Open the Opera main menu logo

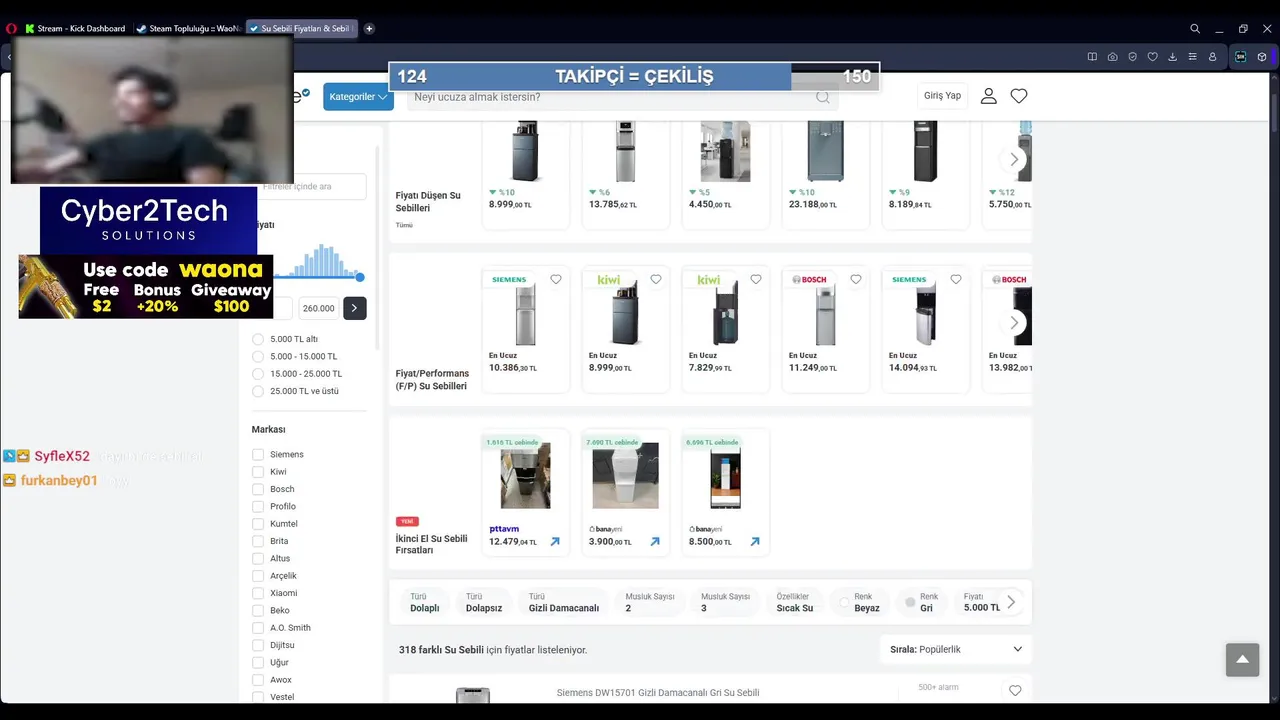pos(11,29)
